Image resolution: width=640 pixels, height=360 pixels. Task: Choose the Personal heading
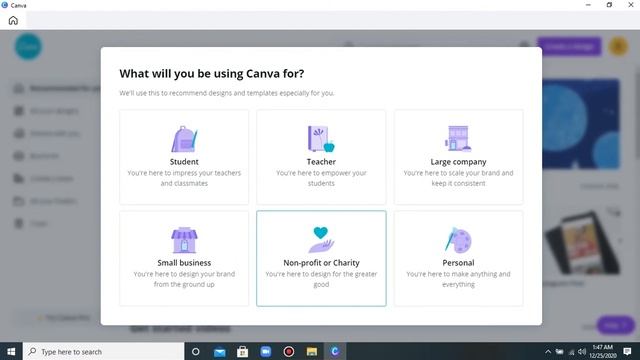coord(458,263)
